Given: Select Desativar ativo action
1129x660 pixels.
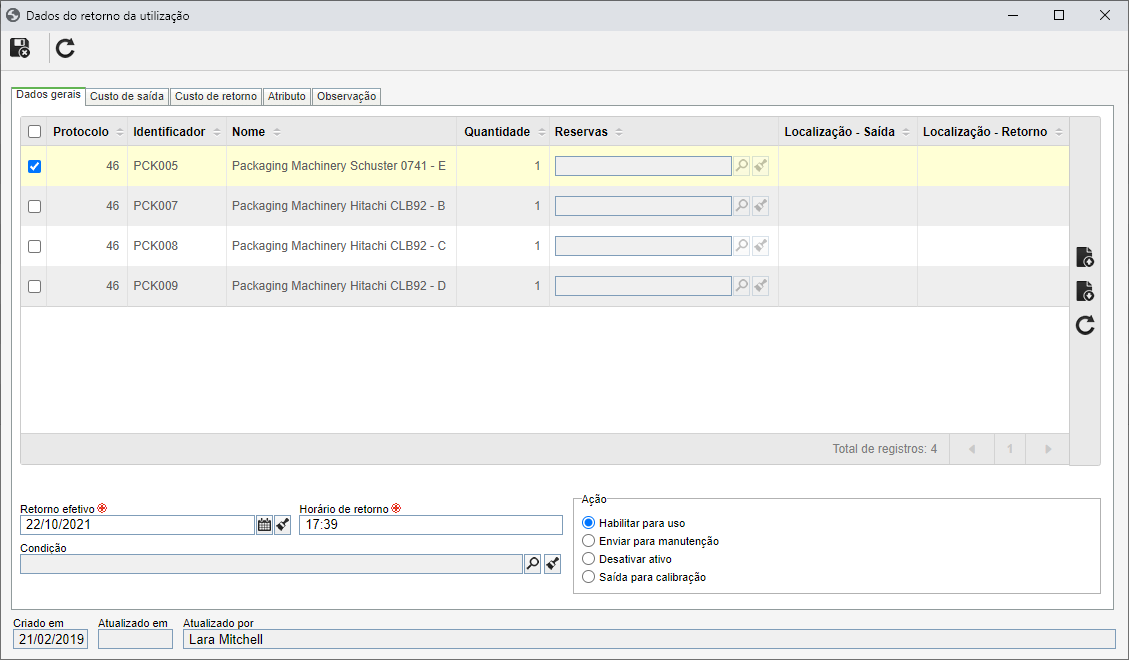Looking at the screenshot, I should point(588,559).
